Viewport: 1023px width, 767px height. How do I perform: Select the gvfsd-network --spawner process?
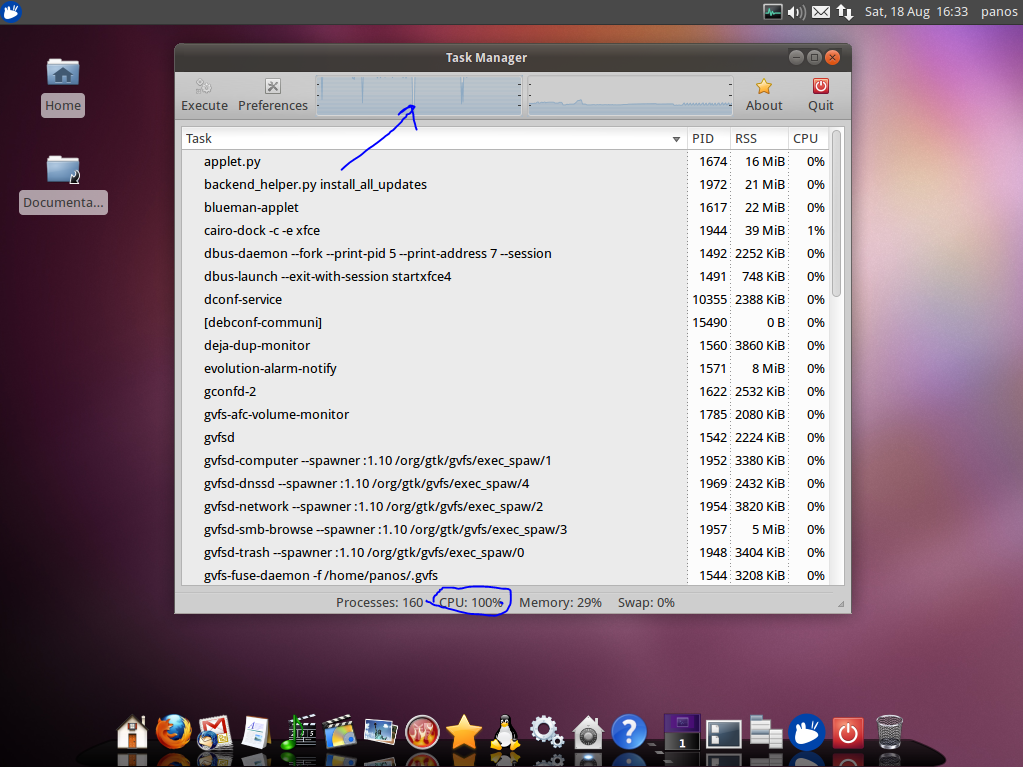point(506,506)
